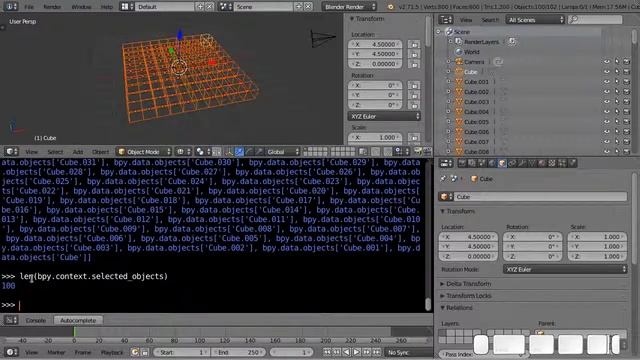This screenshot has width=640, height=360.
Task: Open the Render properties tab
Action: 462,163
